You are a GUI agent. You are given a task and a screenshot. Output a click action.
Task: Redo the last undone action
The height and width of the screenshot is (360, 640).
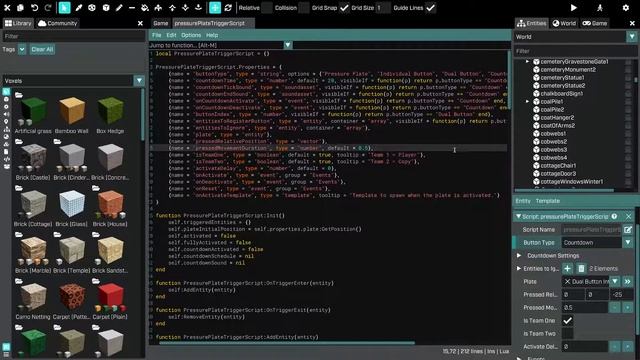tap(48, 8)
